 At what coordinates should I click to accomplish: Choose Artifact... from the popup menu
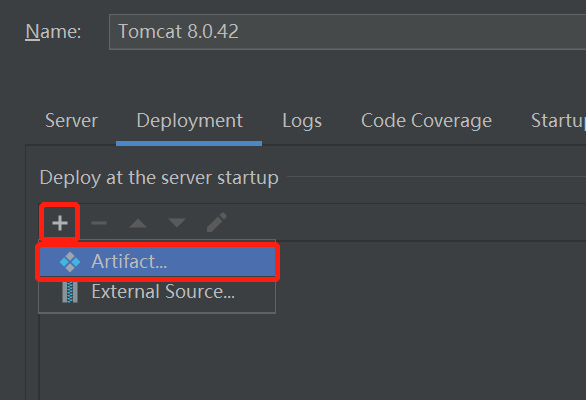click(157, 262)
